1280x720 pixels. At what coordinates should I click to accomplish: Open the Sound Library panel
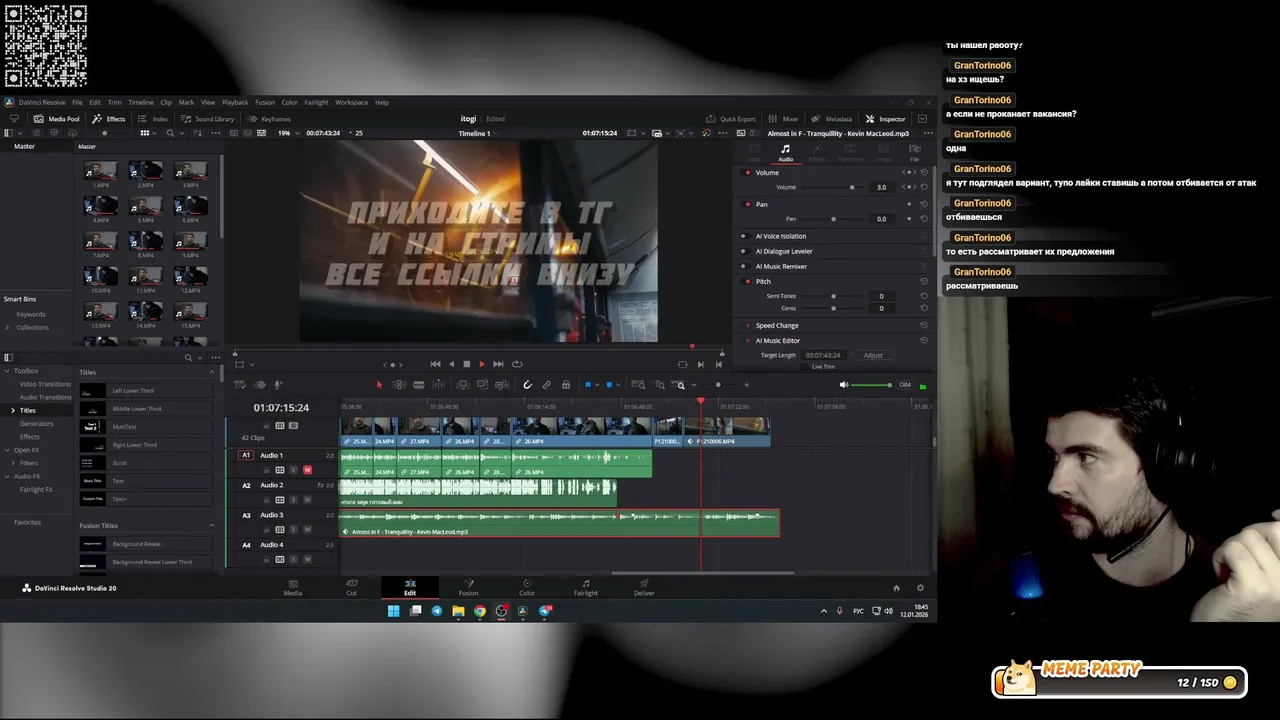click(x=207, y=119)
